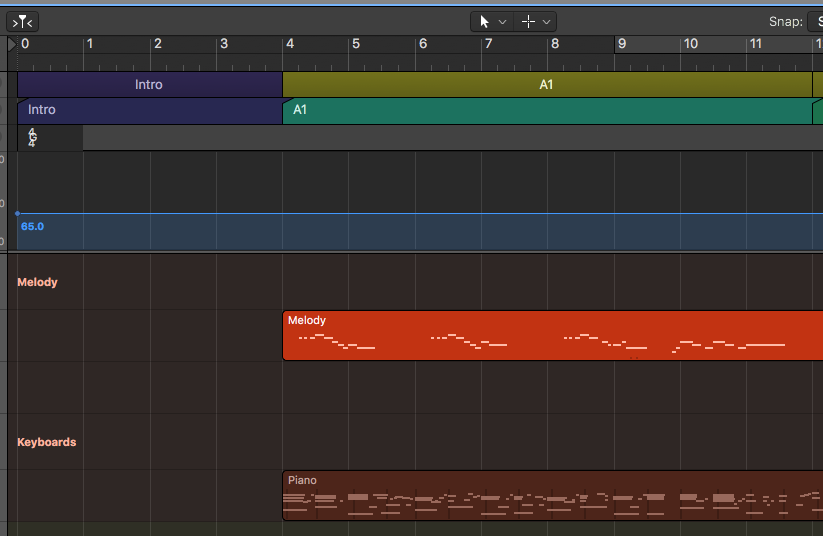
Task: Click bar 6 in the ruler
Action: (423, 44)
